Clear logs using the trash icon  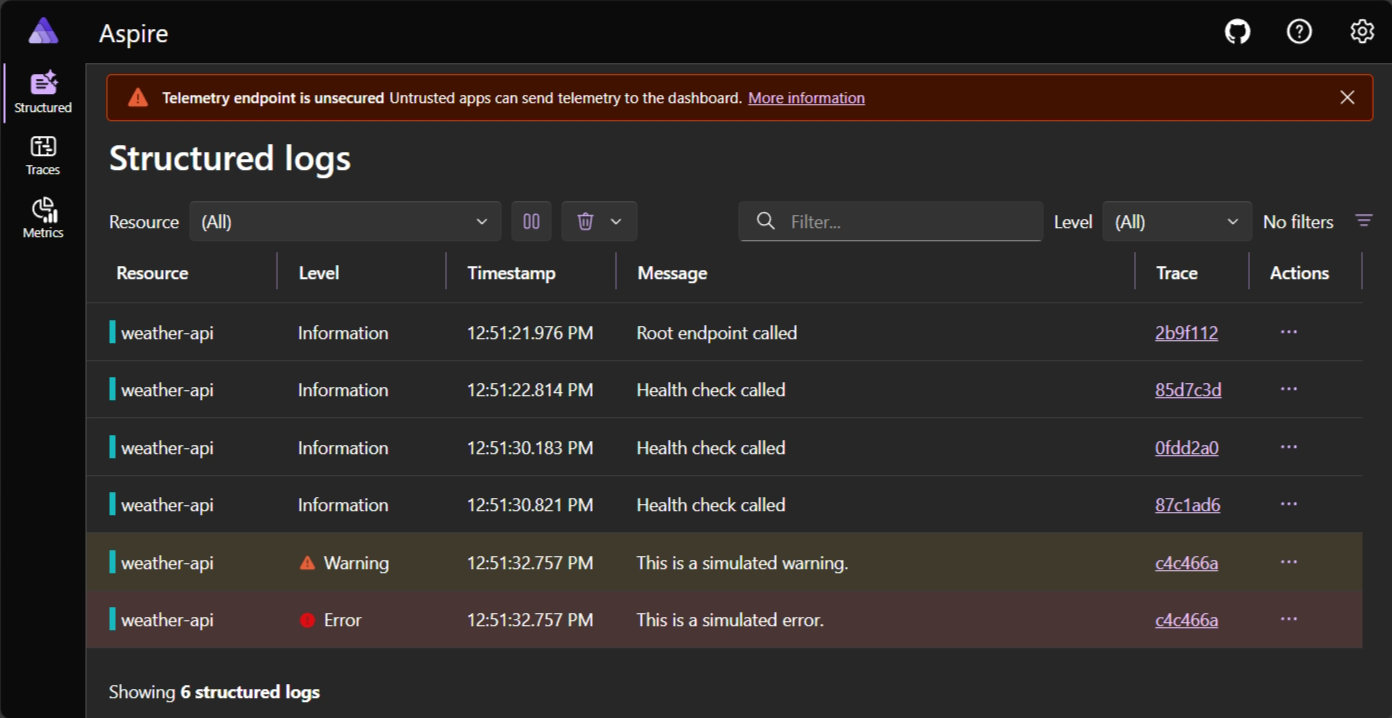click(587, 221)
